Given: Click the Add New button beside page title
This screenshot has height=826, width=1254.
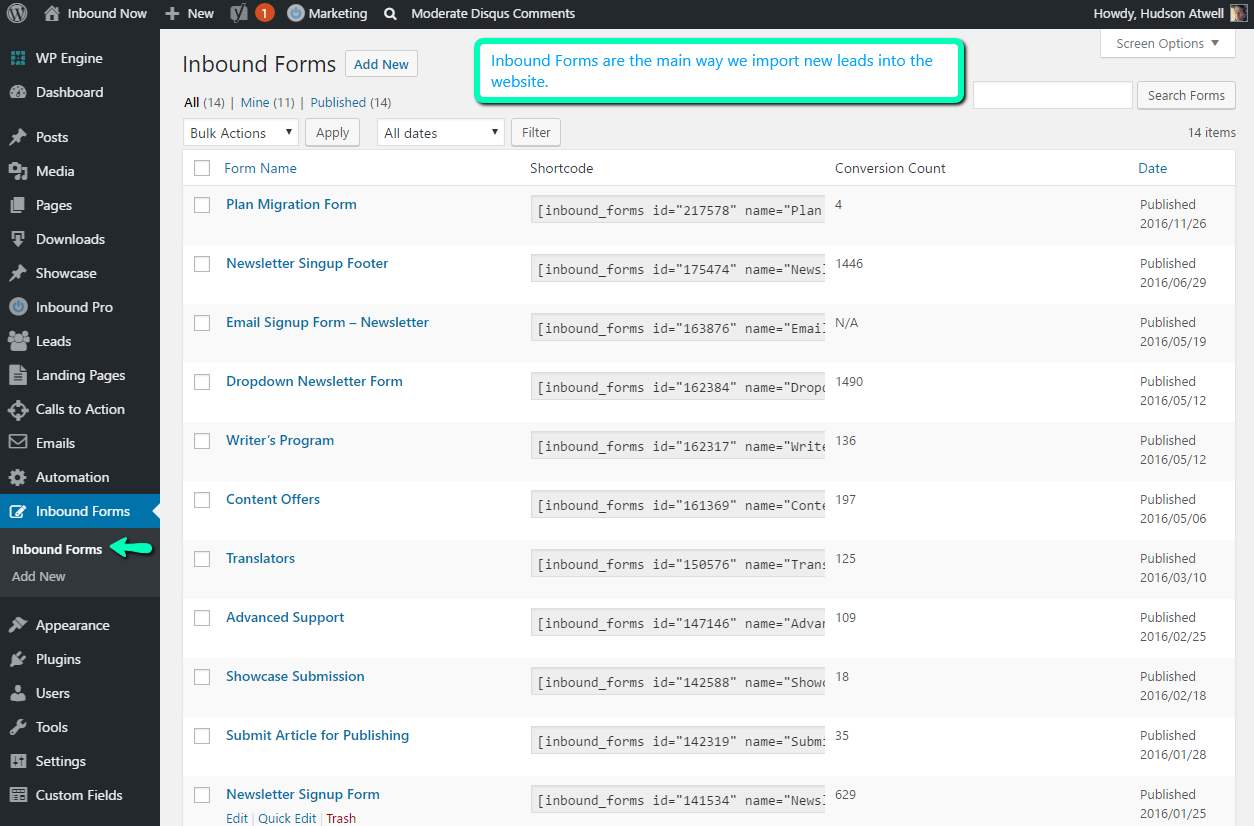Looking at the screenshot, I should [381, 64].
